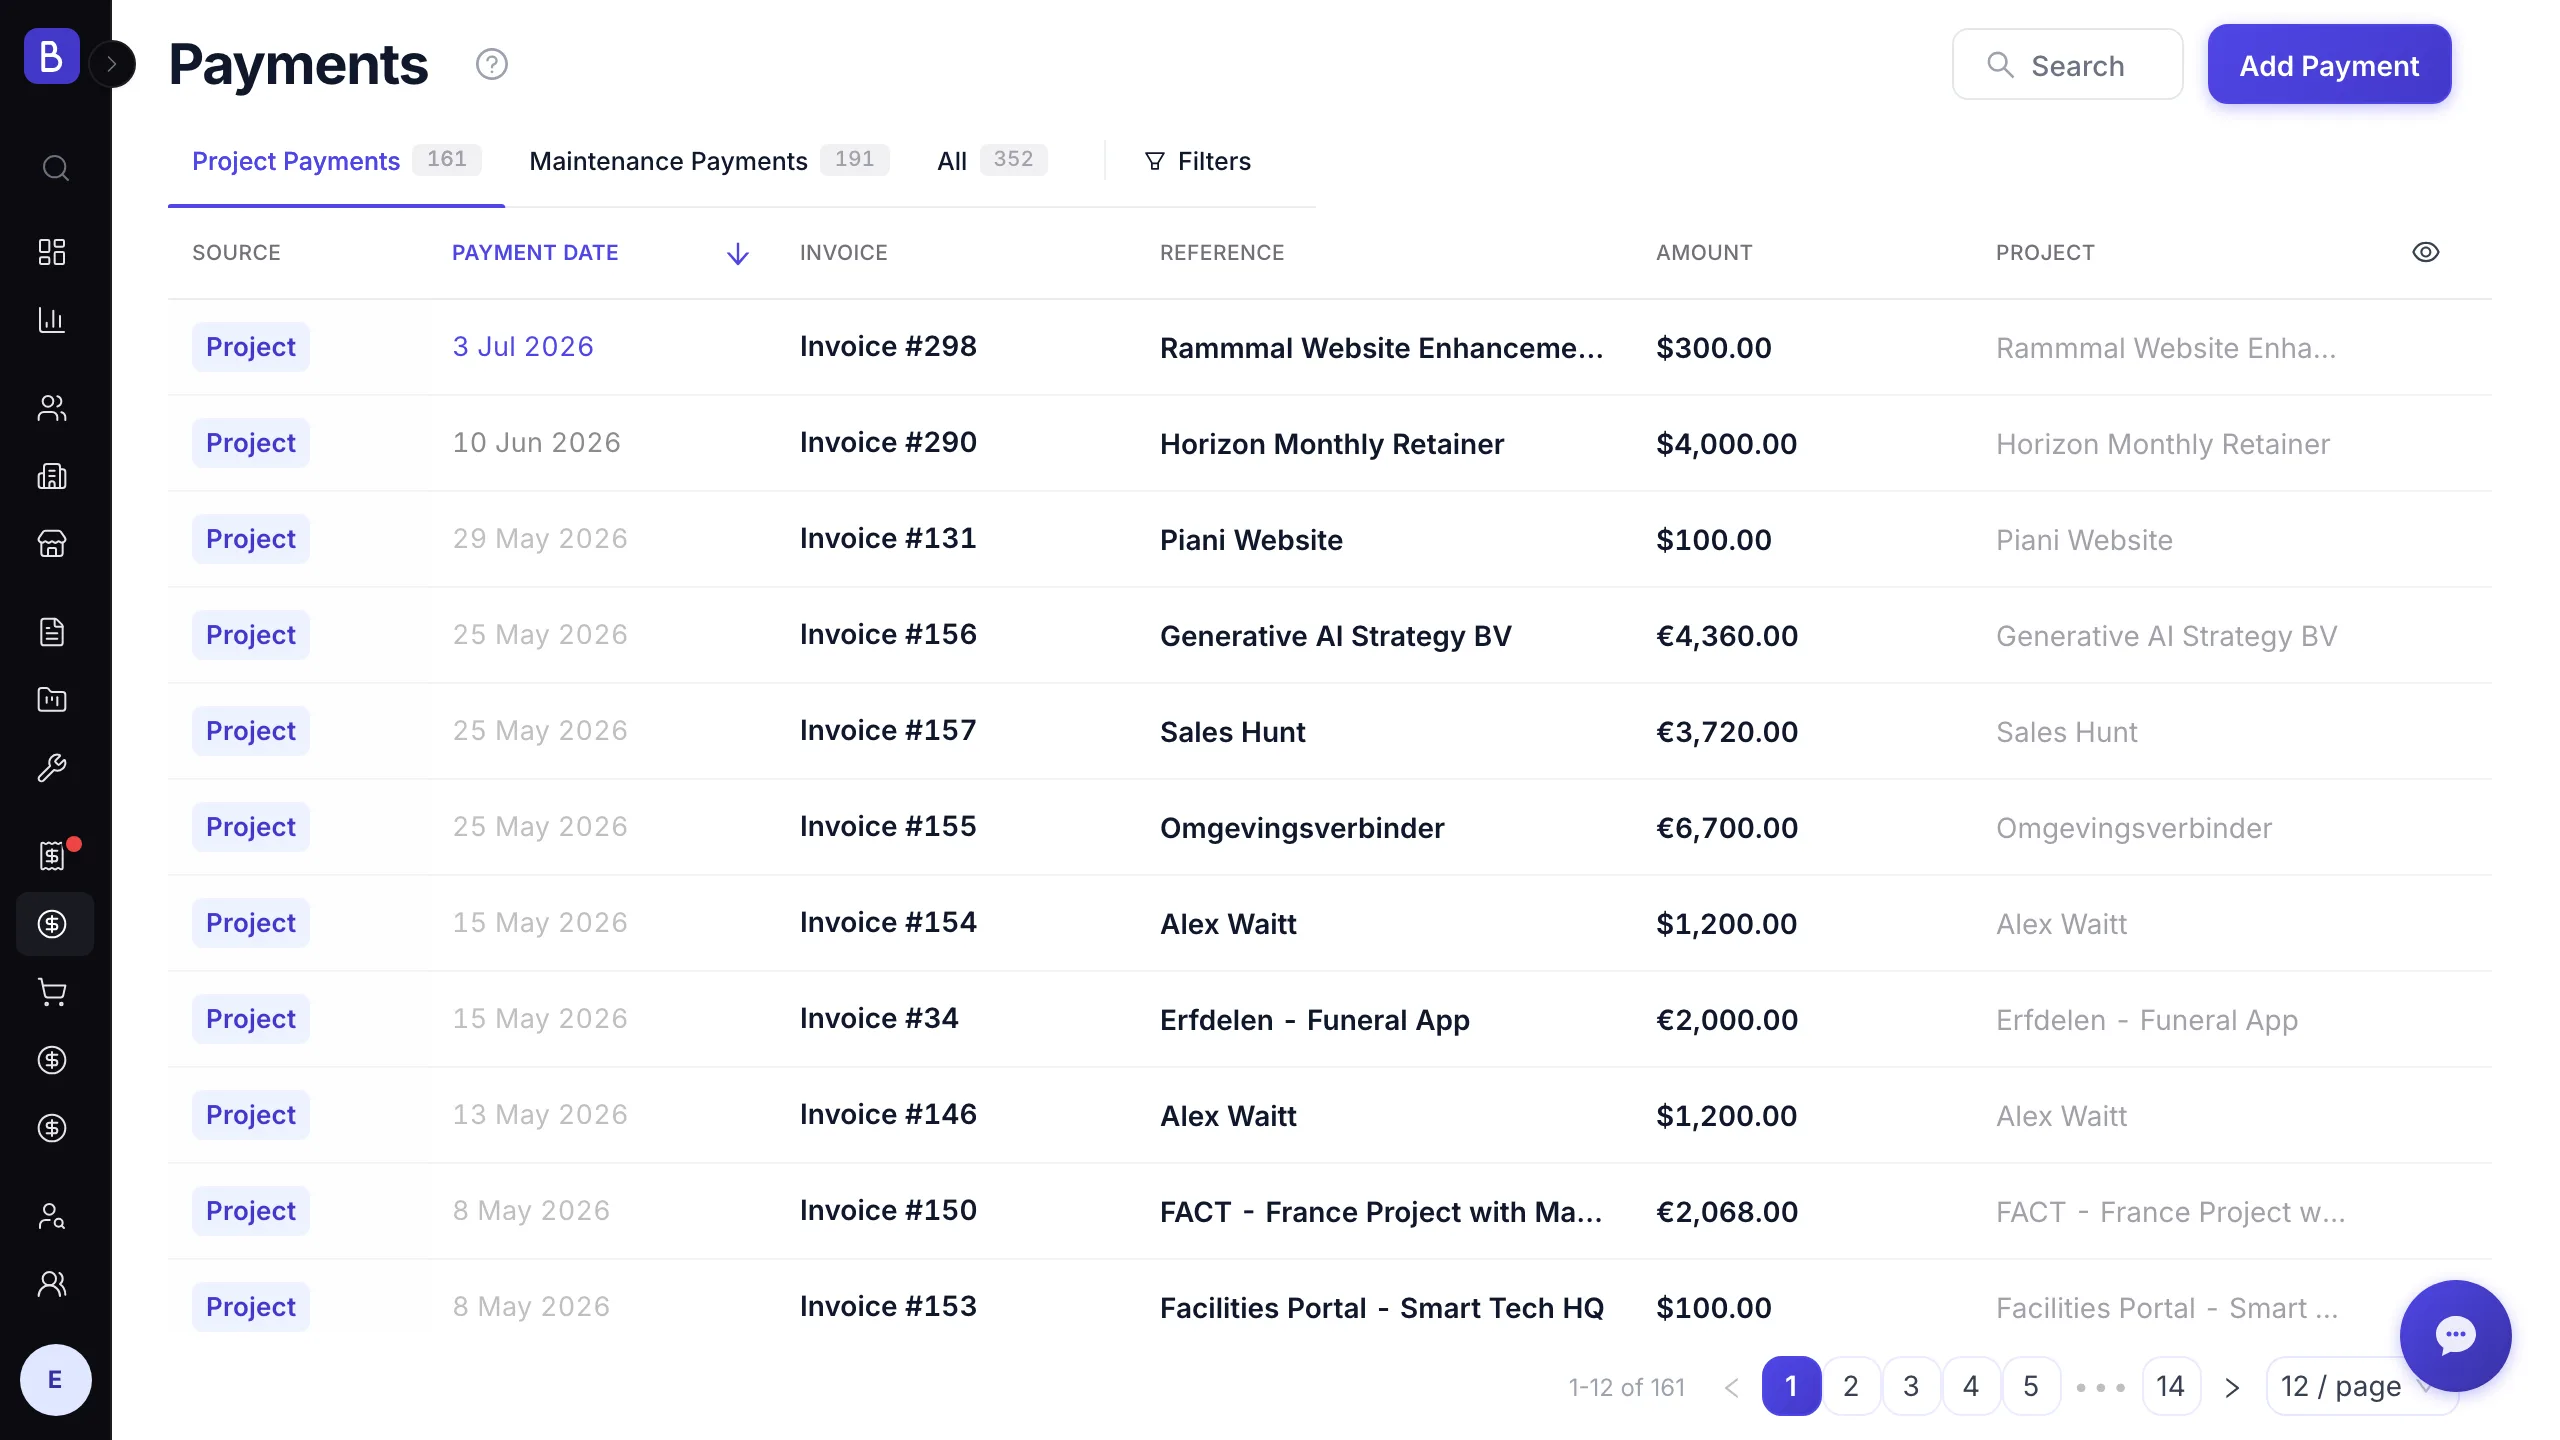
Task: Toggle column visibility with the eye icon
Action: [x=2426, y=252]
